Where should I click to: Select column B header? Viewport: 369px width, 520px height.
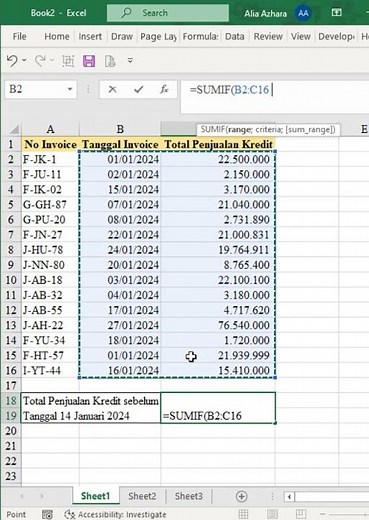tap(120, 129)
